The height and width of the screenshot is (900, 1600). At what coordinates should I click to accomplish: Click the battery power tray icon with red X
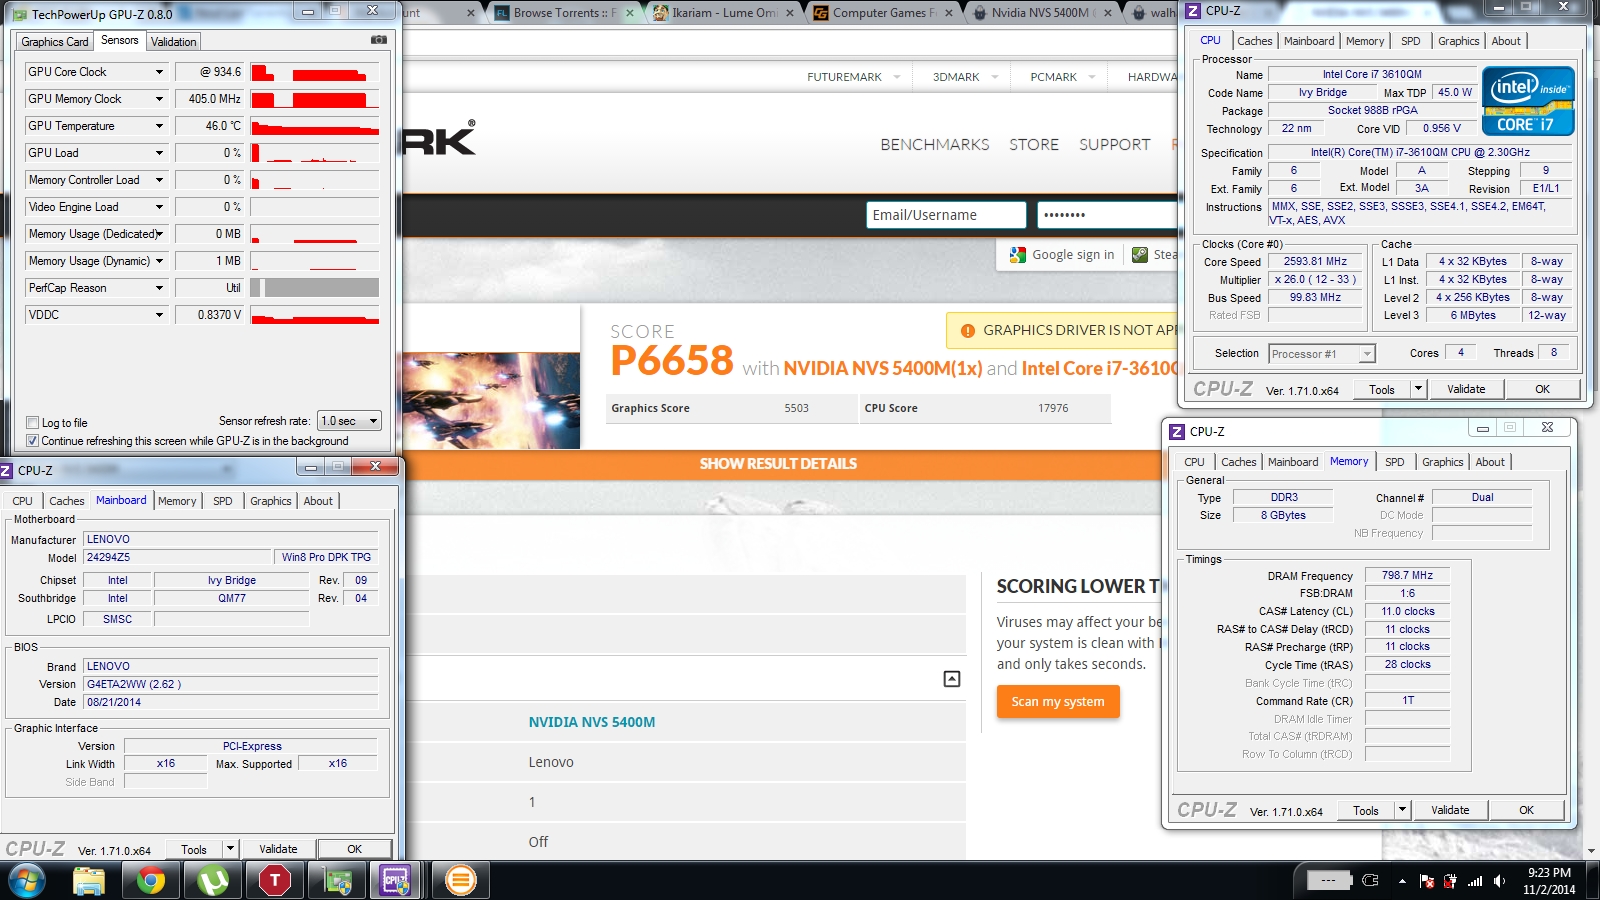(x=1450, y=881)
